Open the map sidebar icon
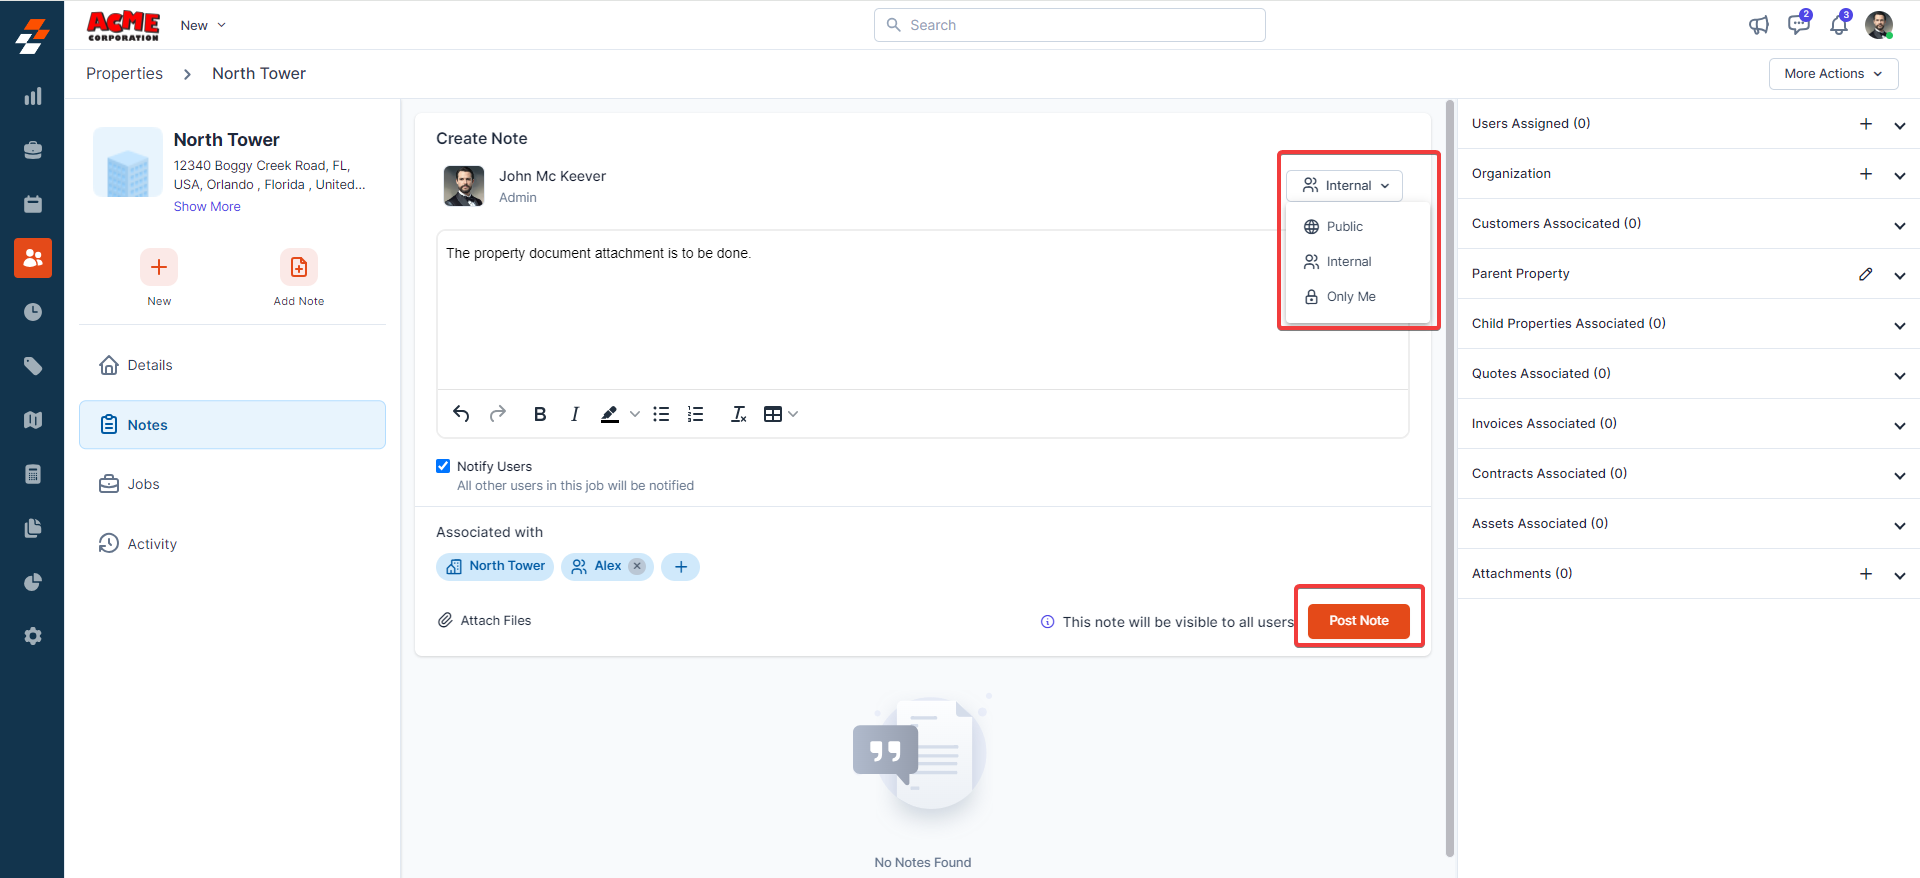1920x878 pixels. [33, 420]
